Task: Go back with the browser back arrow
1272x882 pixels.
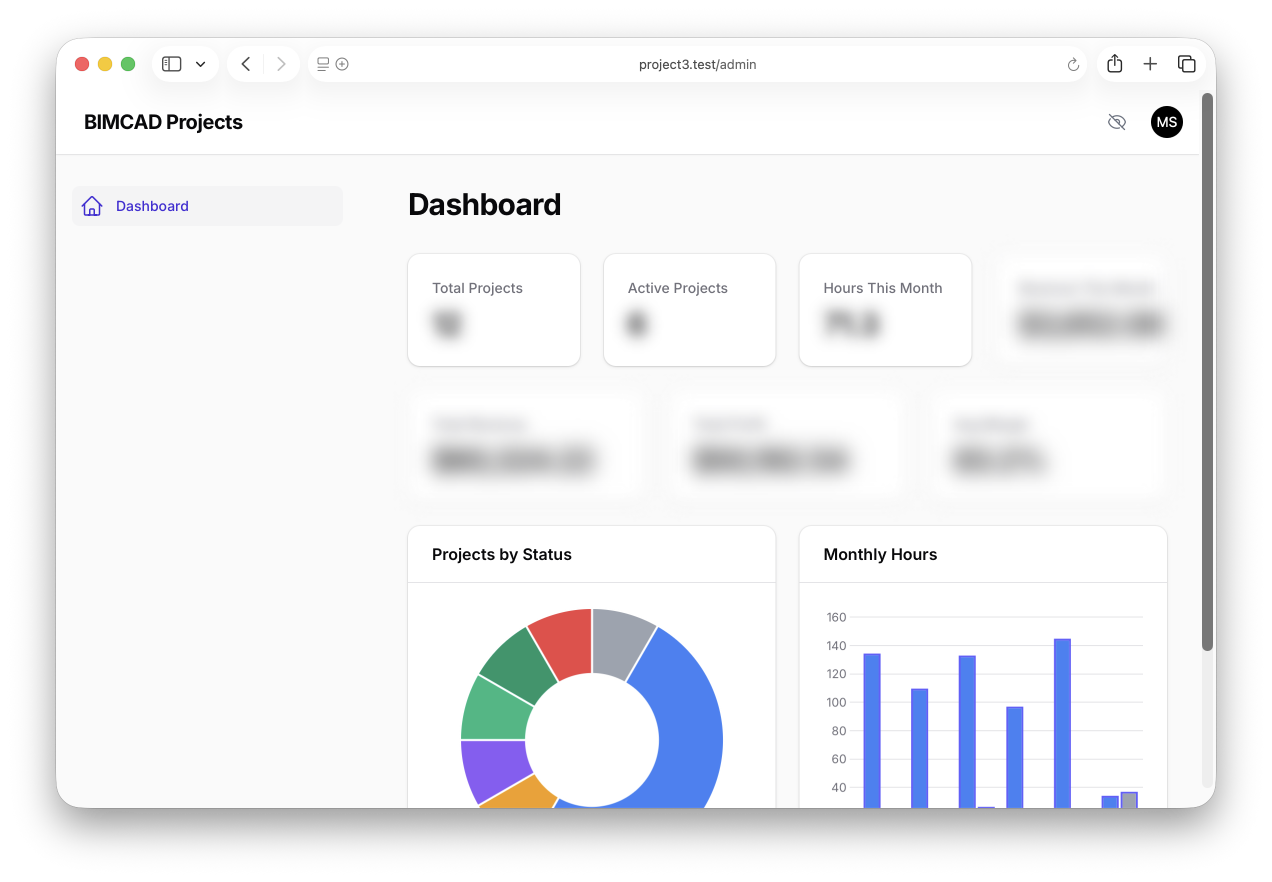Action: click(246, 64)
